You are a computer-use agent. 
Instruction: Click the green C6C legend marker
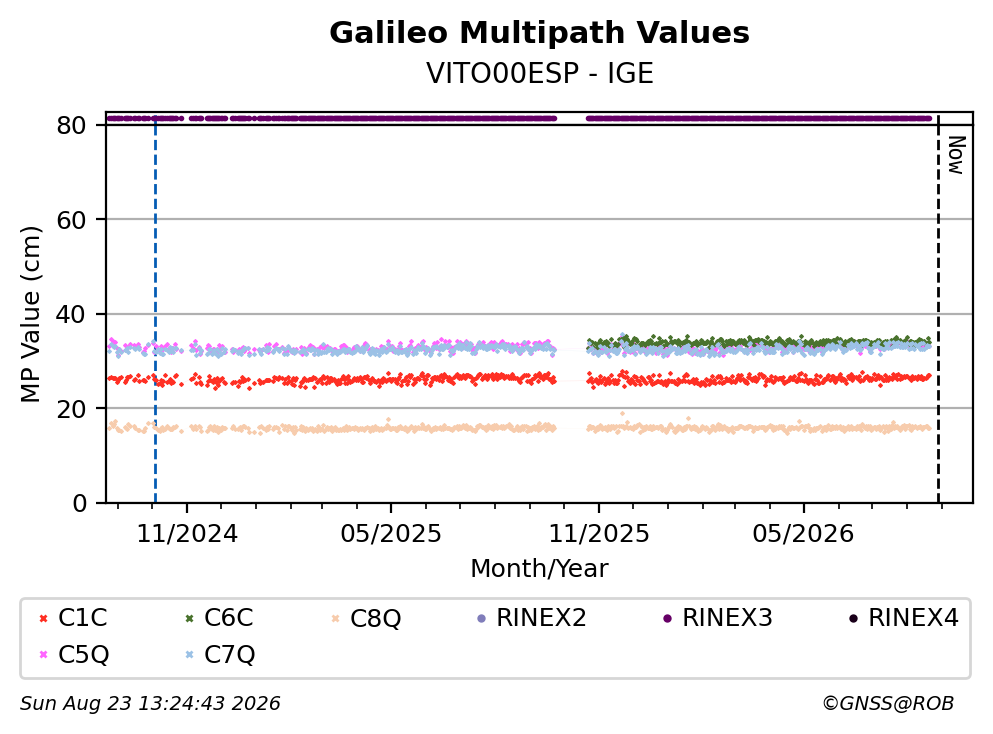[189, 619]
